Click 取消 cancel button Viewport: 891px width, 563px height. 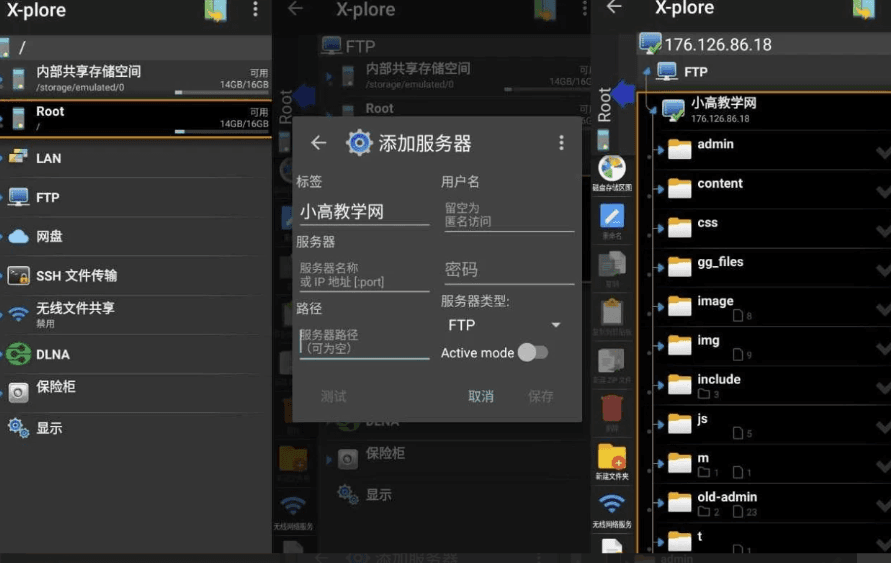481,396
